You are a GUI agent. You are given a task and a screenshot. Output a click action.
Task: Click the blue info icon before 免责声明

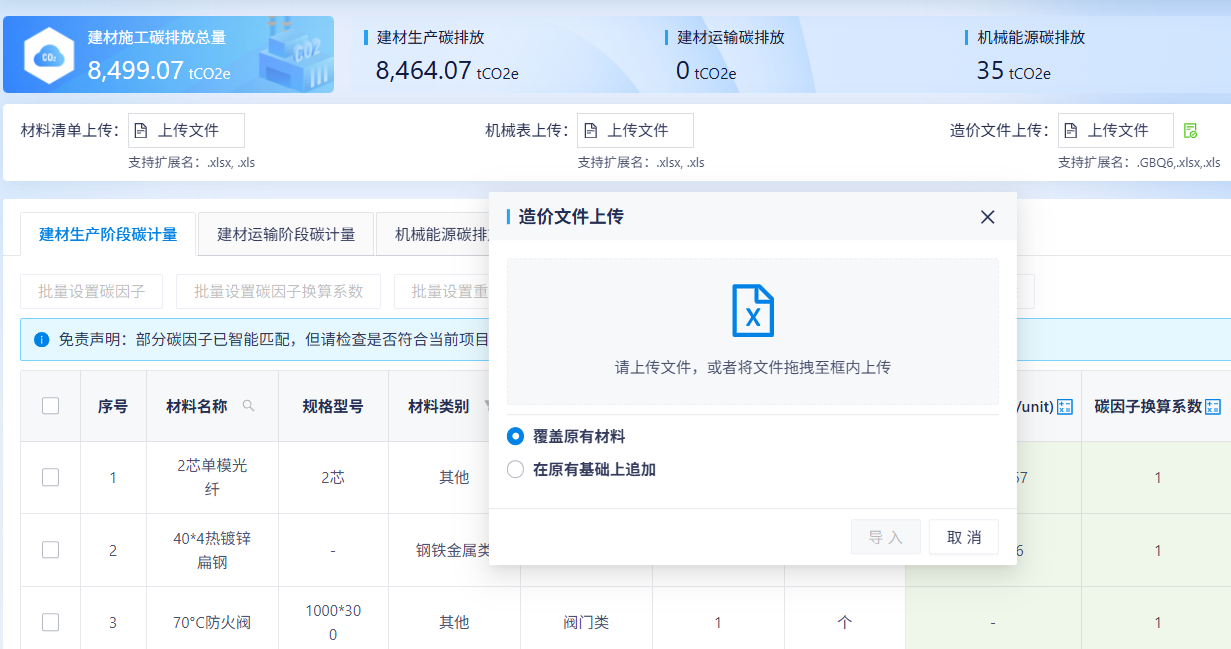click(x=41, y=340)
